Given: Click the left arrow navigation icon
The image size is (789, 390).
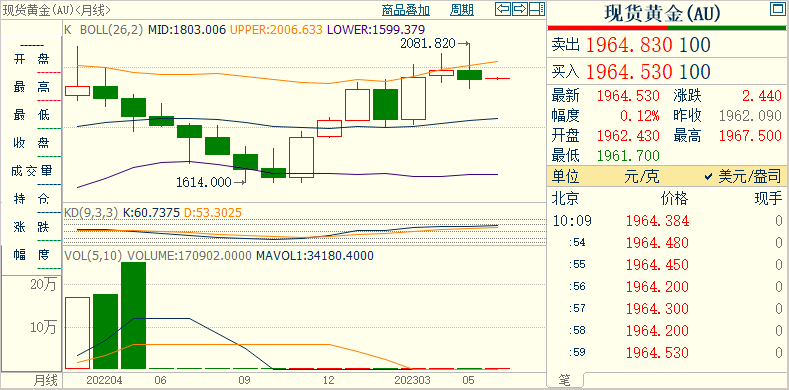Looking at the screenshot, I should pos(503,9).
